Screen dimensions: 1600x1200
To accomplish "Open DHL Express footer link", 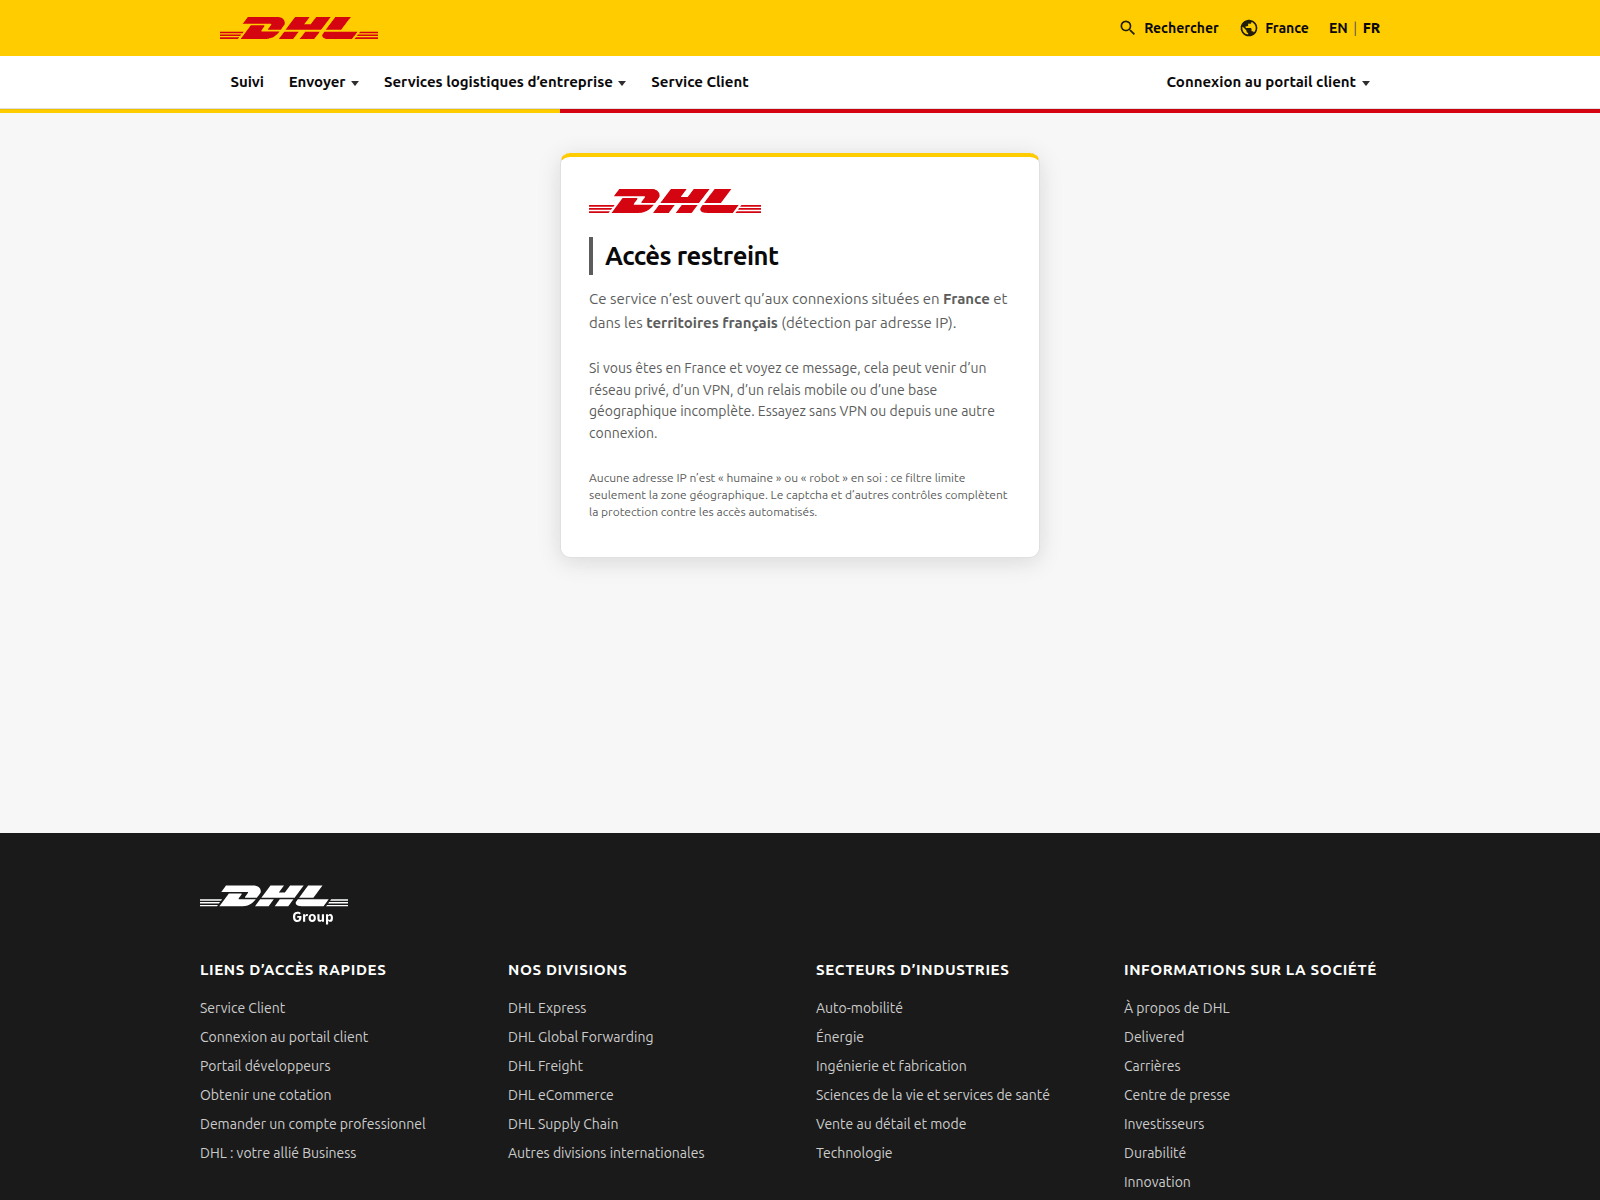I will (547, 1008).
